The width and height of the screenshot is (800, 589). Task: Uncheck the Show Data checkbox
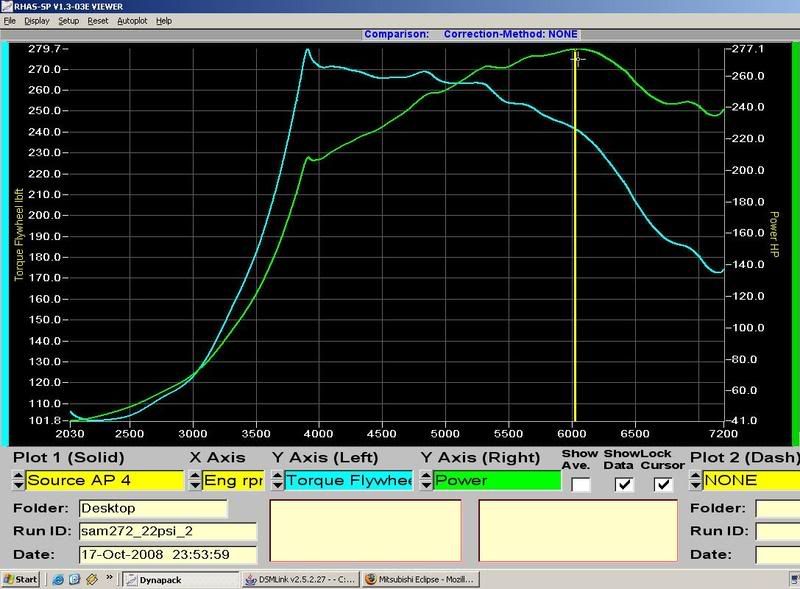tap(624, 484)
